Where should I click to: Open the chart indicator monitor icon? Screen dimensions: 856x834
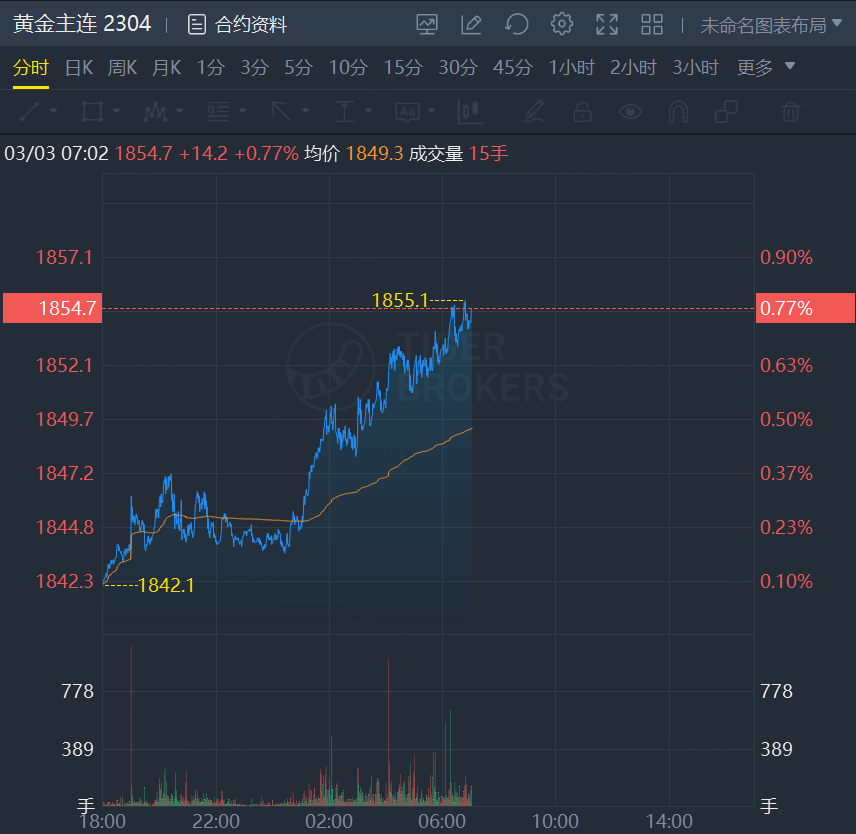coord(427,24)
